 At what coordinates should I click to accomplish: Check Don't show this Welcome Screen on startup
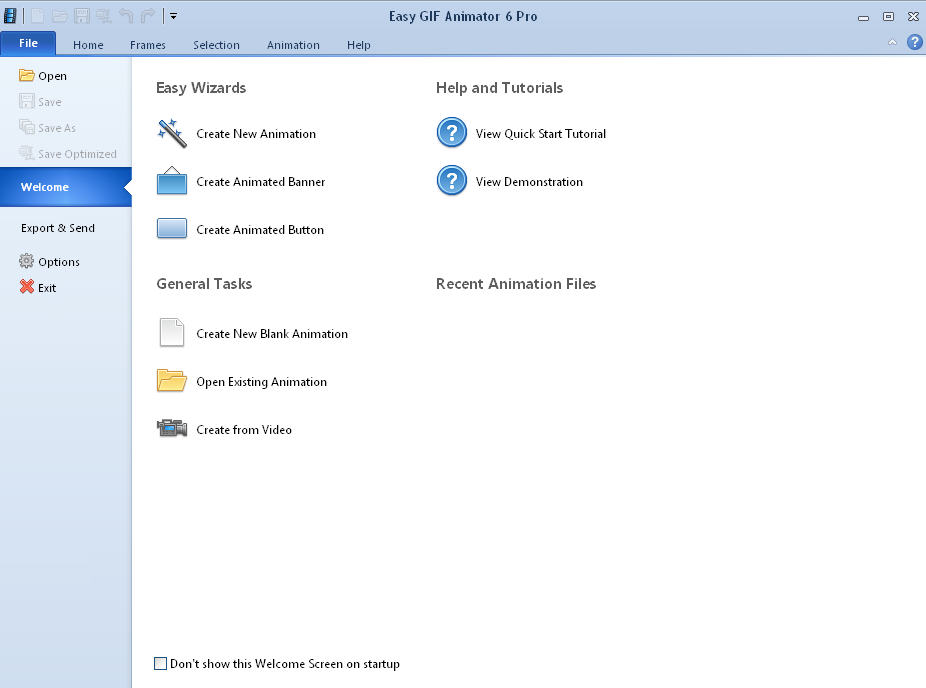pyautogui.click(x=160, y=663)
